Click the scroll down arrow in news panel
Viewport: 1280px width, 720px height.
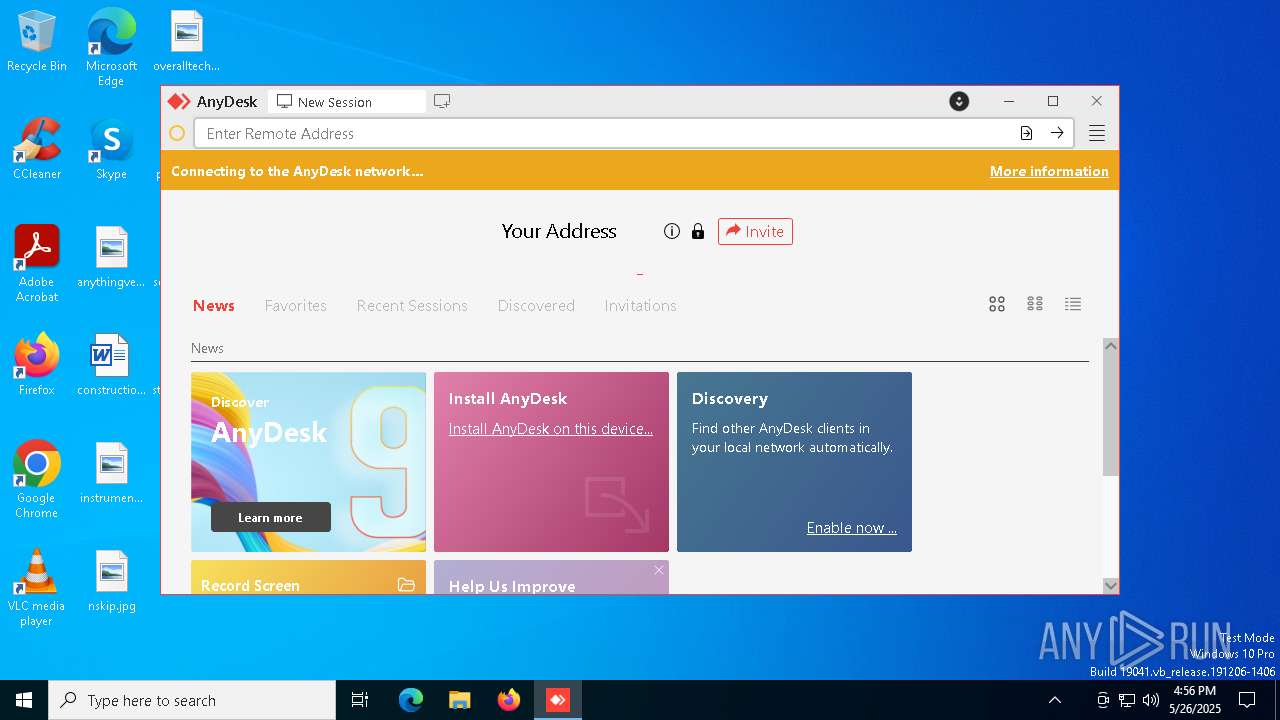point(1110,585)
